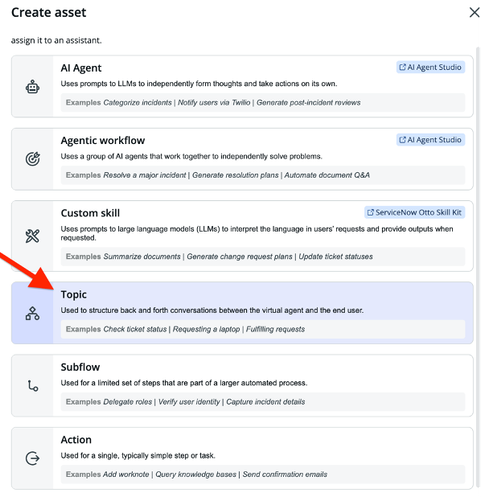Choose the Subflow asset heading
This screenshot has height=497, width=481.
[80, 367]
